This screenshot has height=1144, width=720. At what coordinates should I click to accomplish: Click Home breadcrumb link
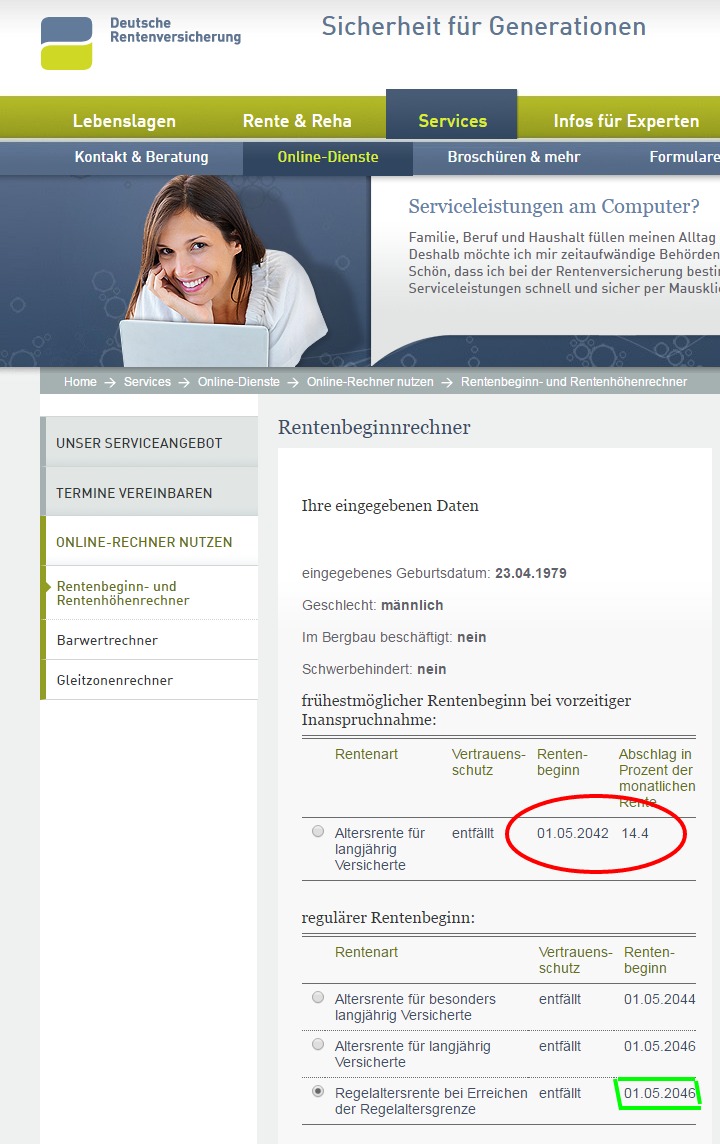[80, 382]
